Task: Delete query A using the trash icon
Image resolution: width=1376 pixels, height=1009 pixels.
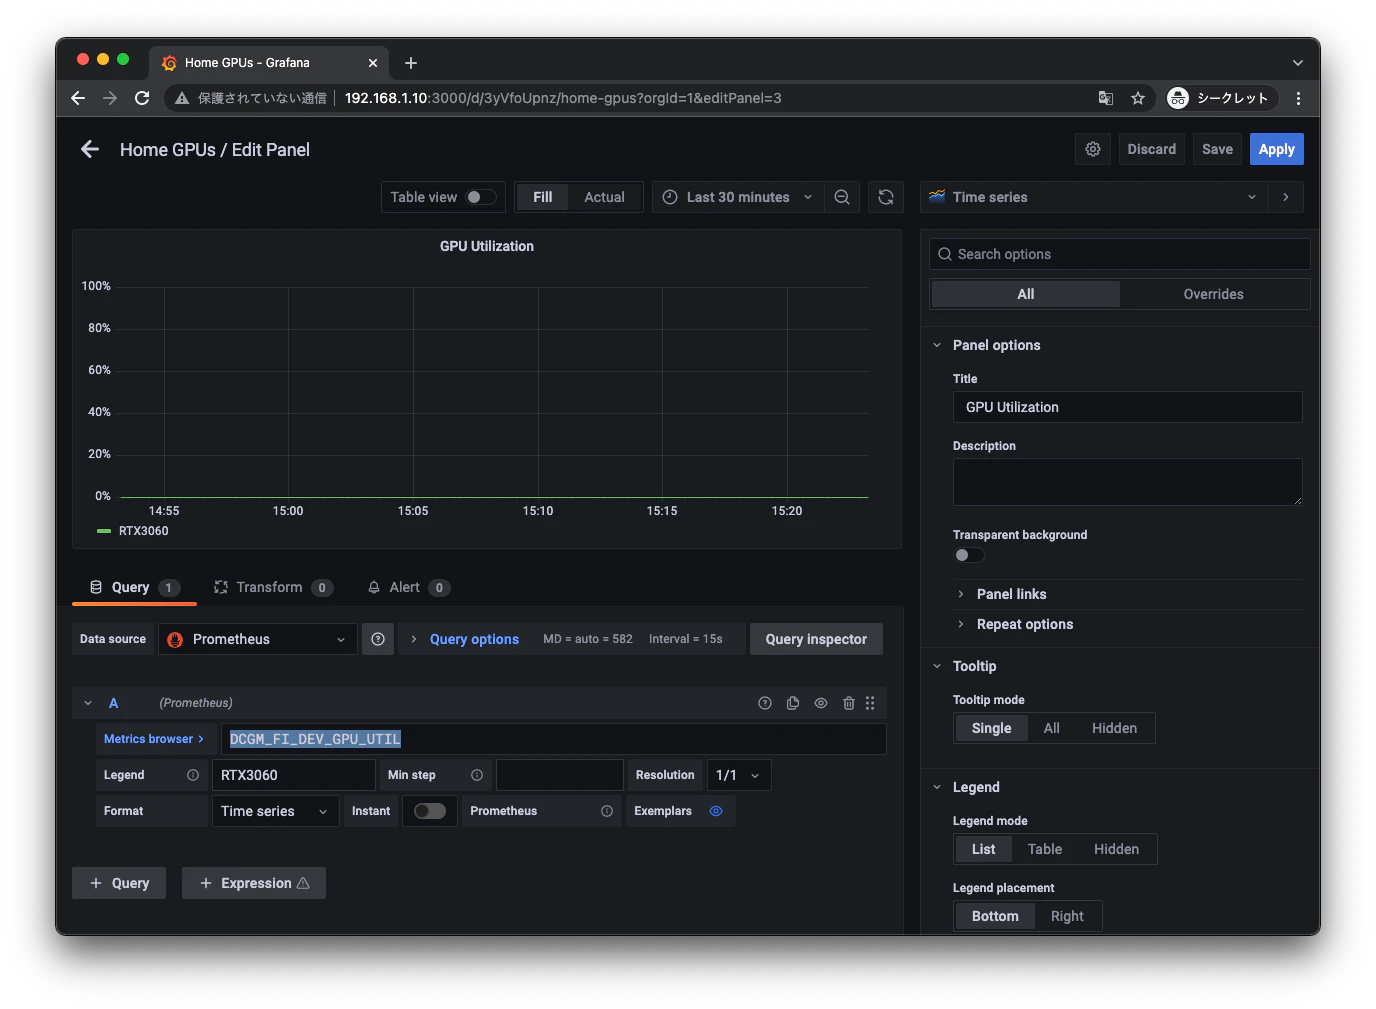Action: tap(849, 703)
